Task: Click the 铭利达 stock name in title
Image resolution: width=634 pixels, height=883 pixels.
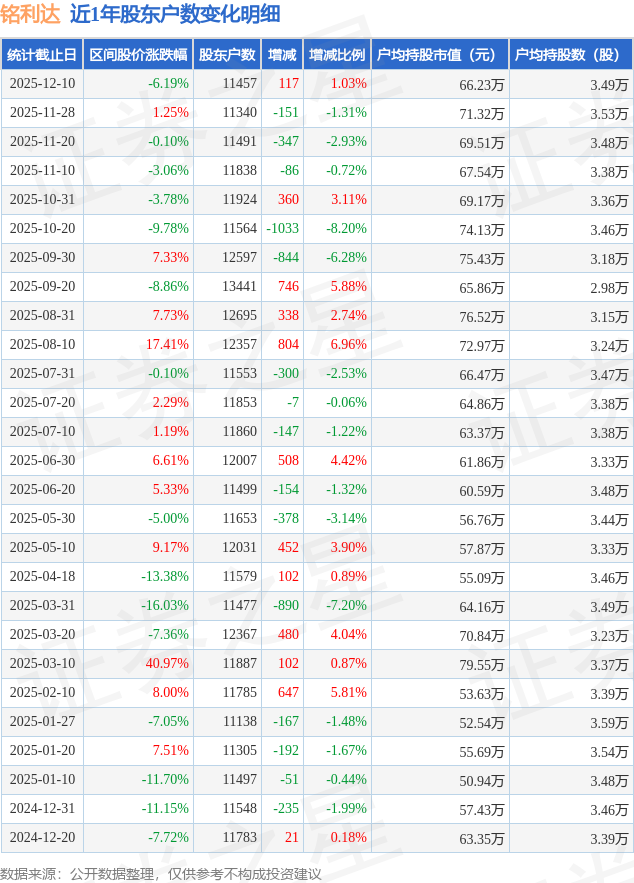Action: [x=30, y=14]
